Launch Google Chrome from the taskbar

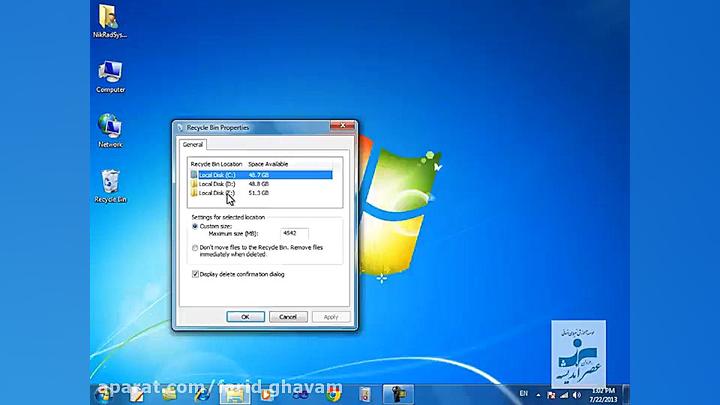click(x=334, y=394)
